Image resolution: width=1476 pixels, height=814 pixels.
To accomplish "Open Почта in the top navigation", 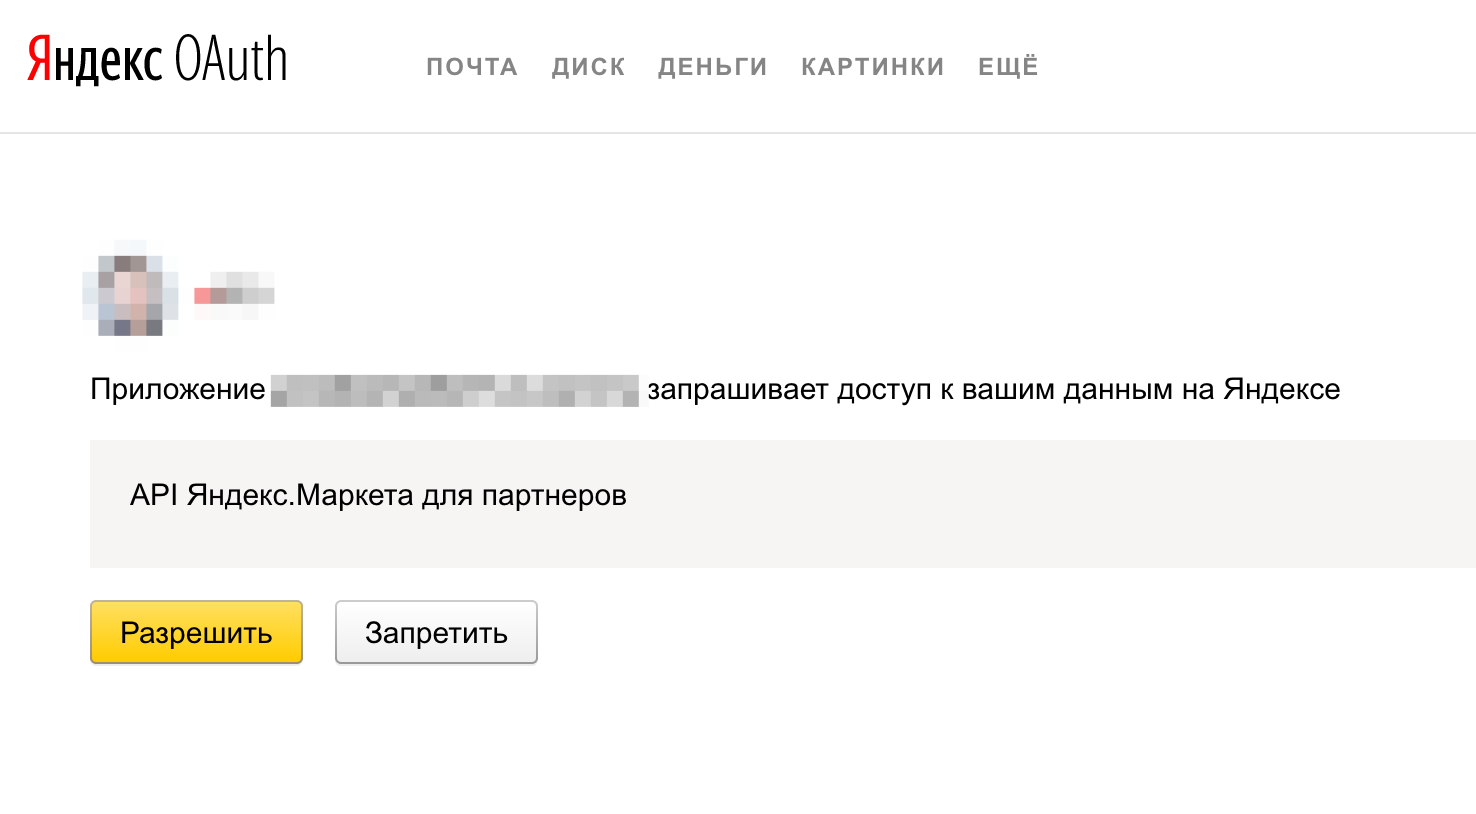I will 472,67.
